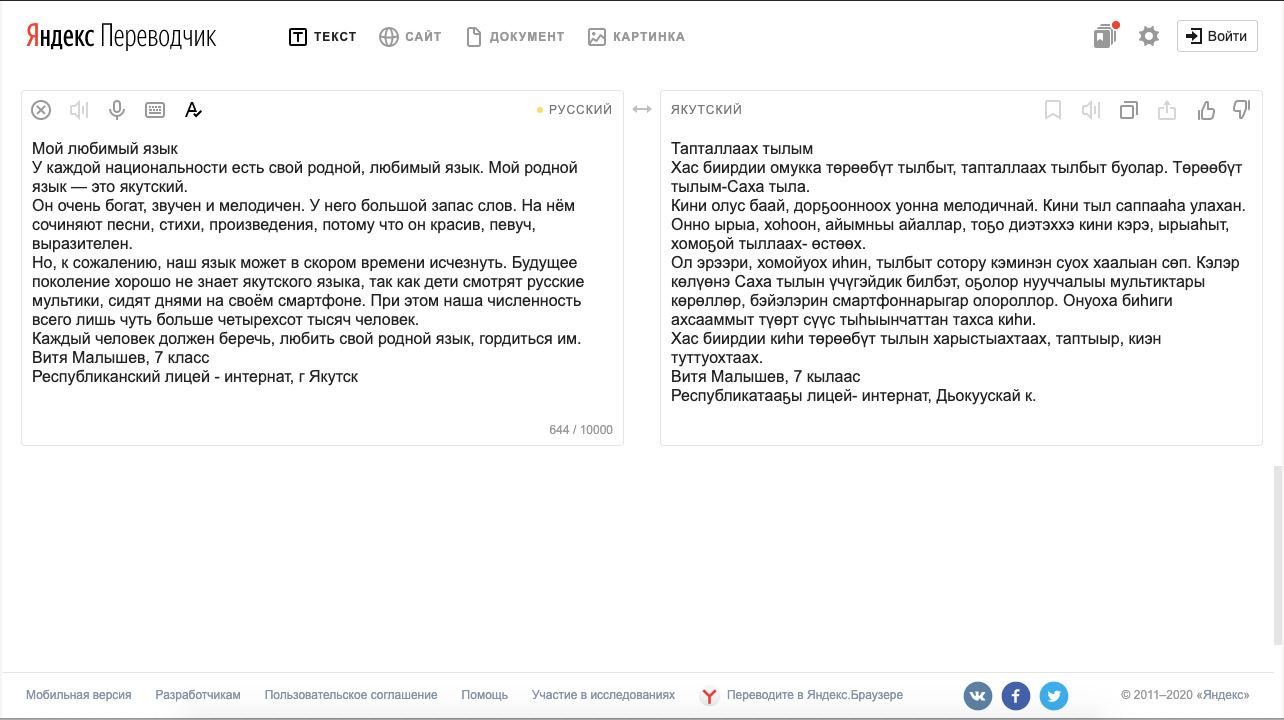Click the 'Тапталлаах тылым' translated title
Screen dimensions: 1284x720
(x=742, y=149)
